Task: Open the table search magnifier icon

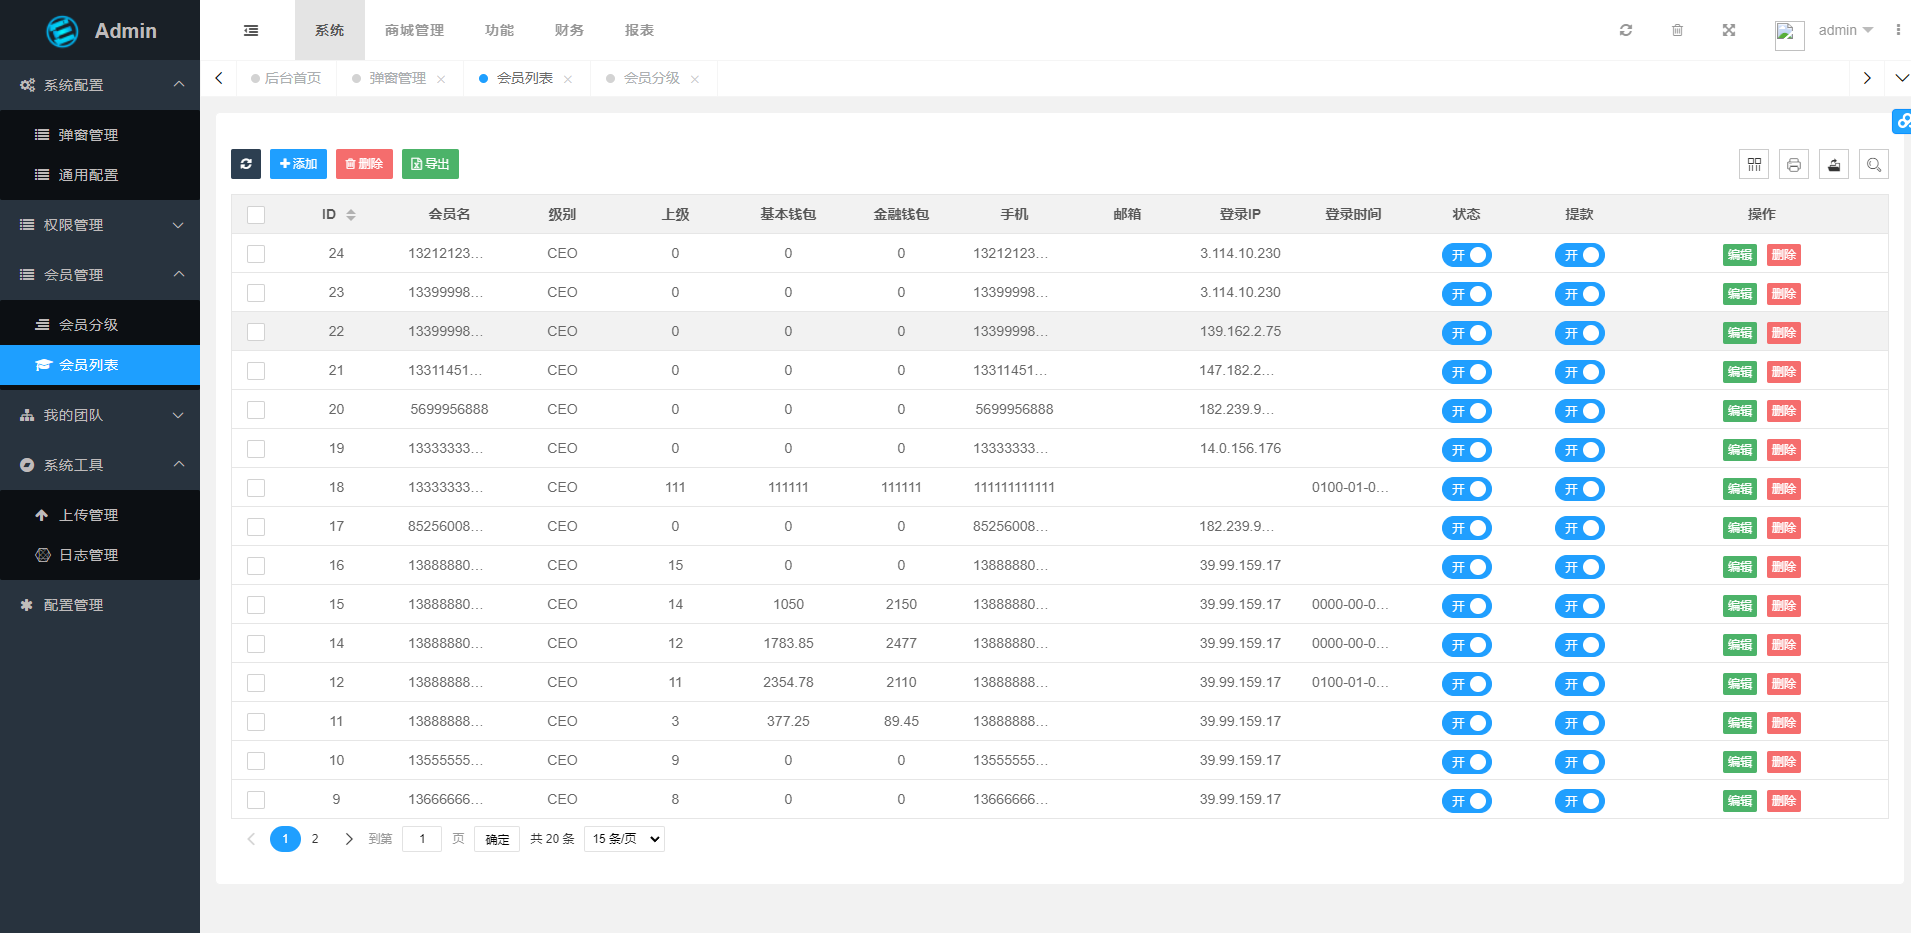Action: (1875, 164)
